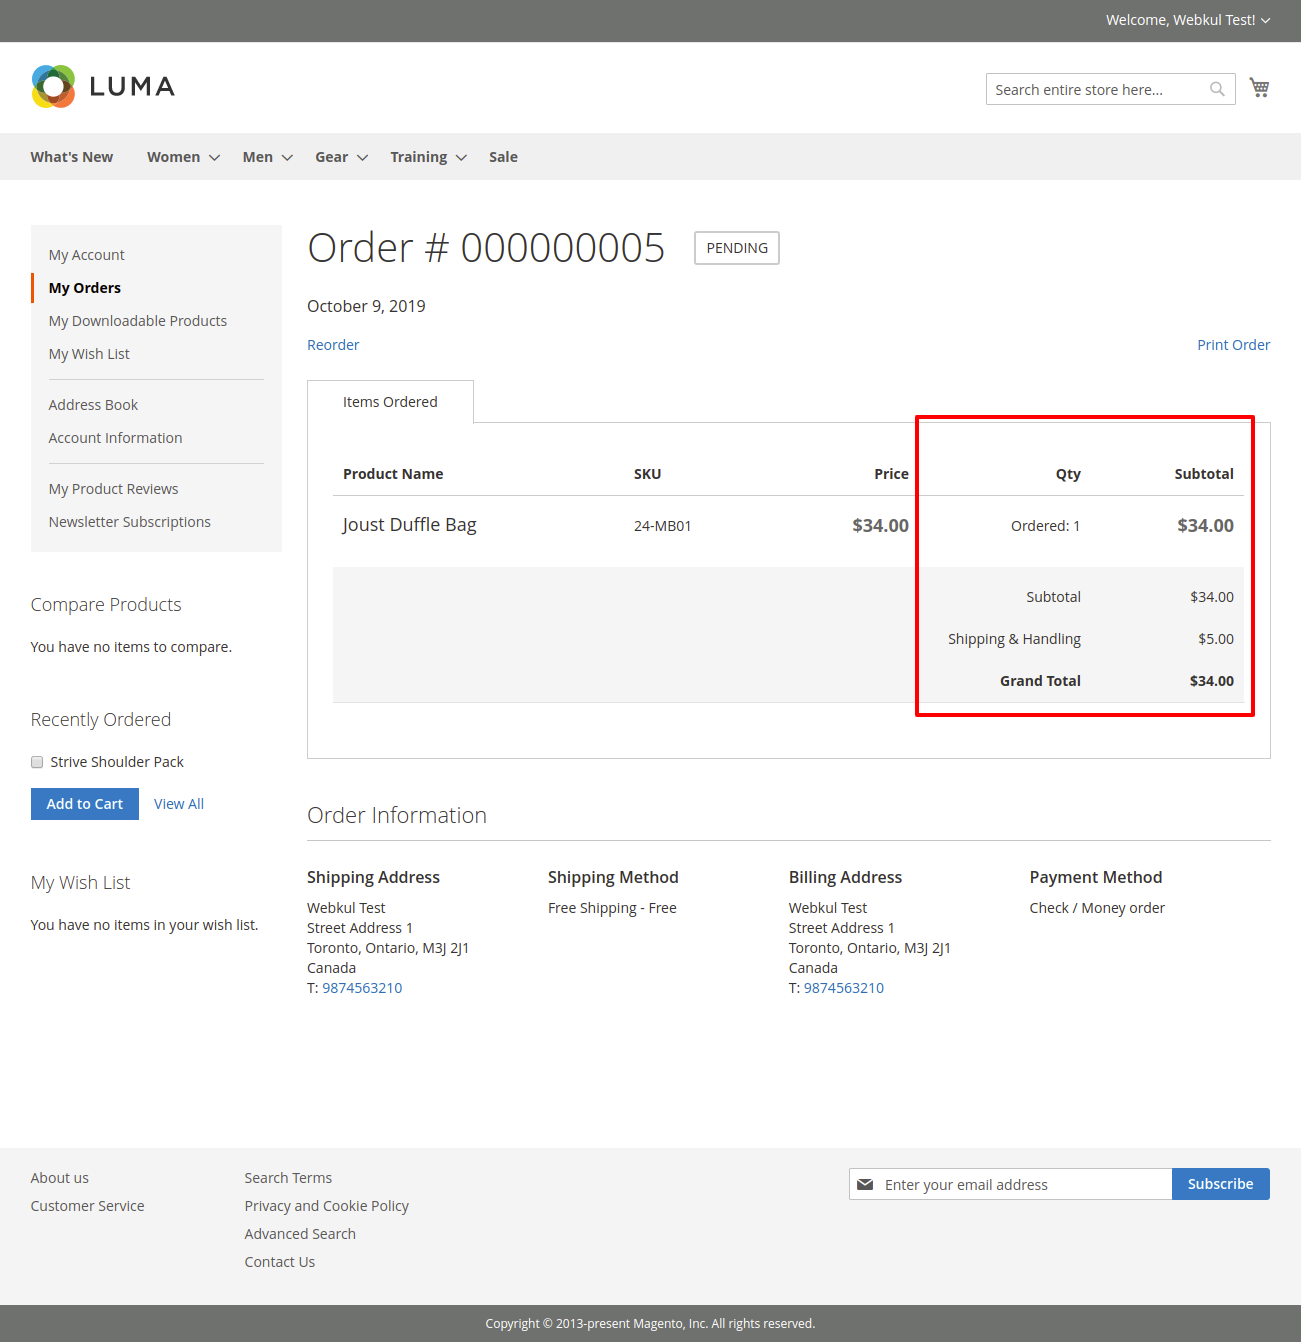Click the search magnifier icon

(1217, 89)
